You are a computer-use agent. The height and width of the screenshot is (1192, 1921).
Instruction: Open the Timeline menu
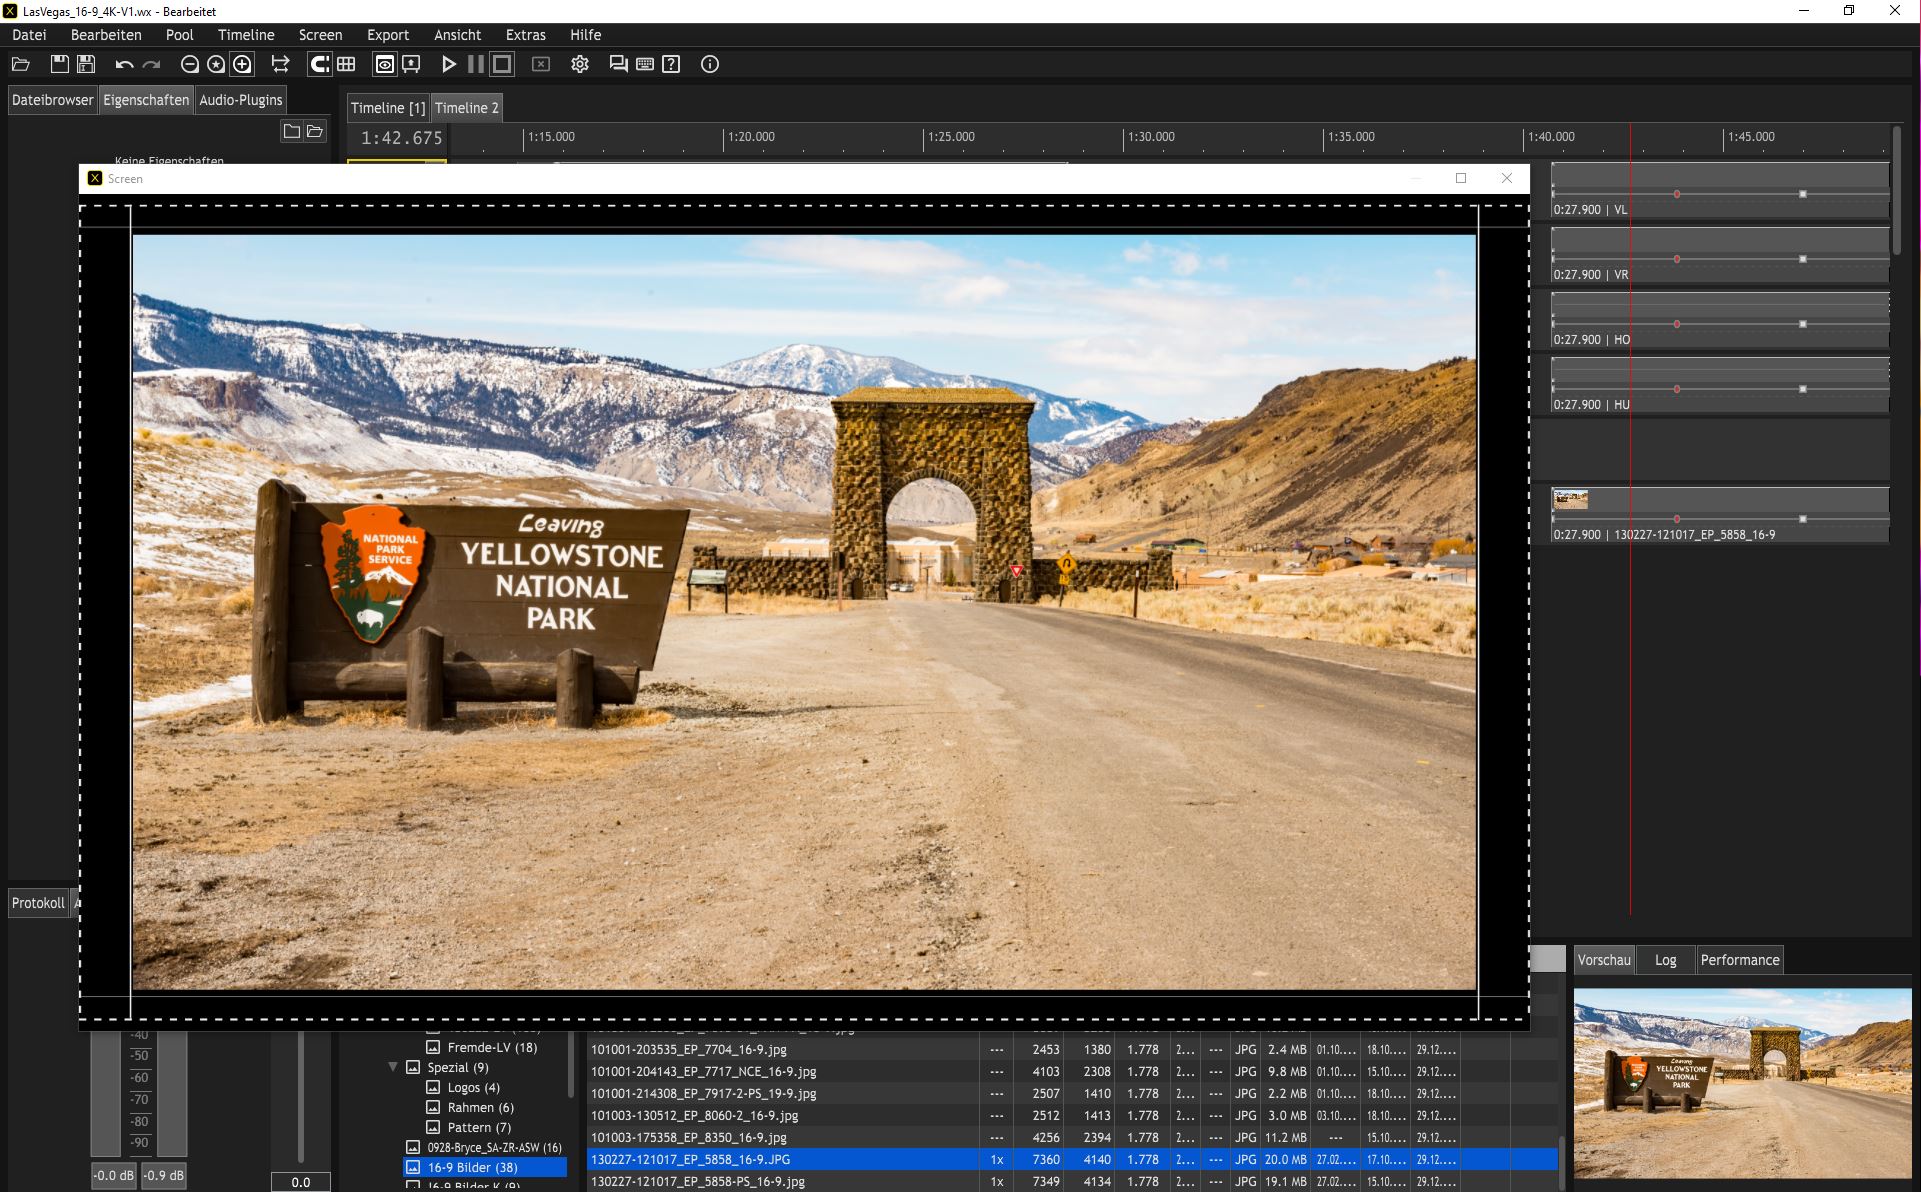pos(246,35)
